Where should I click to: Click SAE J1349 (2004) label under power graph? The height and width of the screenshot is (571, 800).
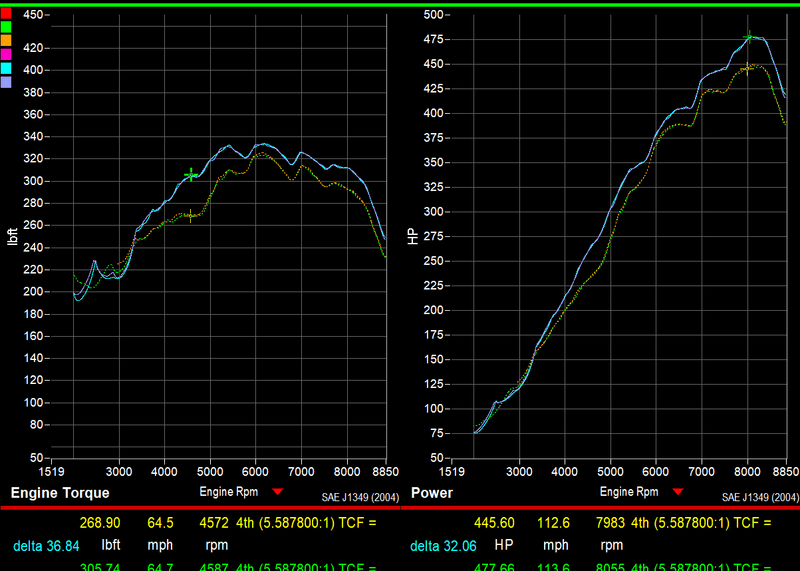760,497
